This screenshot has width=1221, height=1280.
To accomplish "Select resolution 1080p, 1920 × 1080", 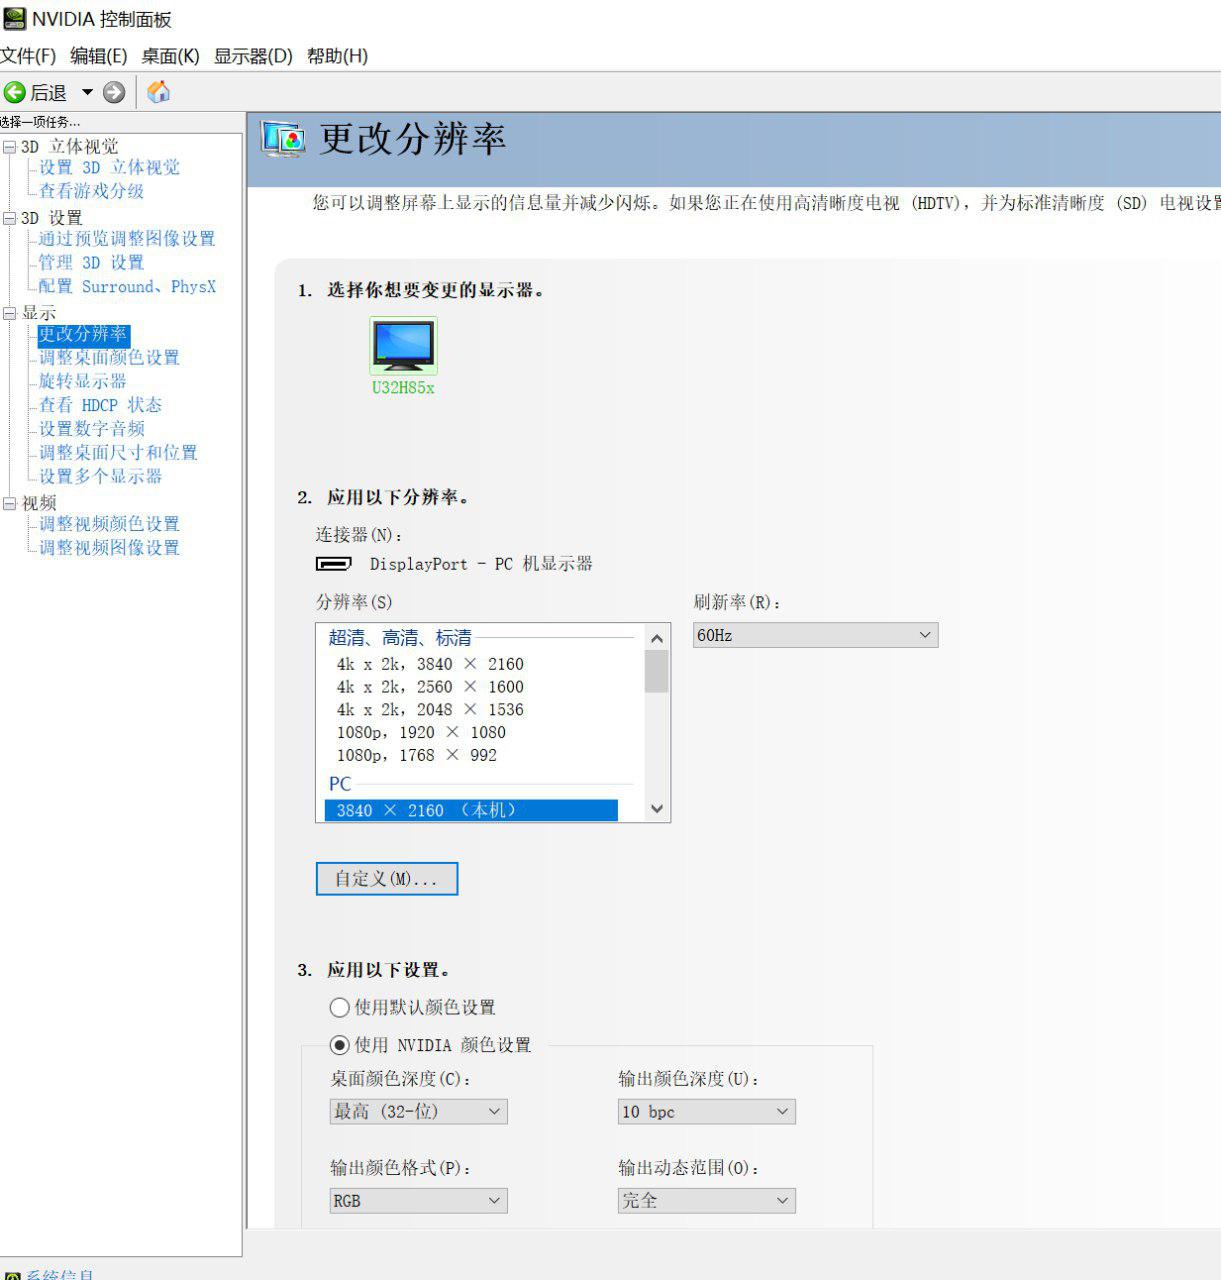I will coord(421,733).
